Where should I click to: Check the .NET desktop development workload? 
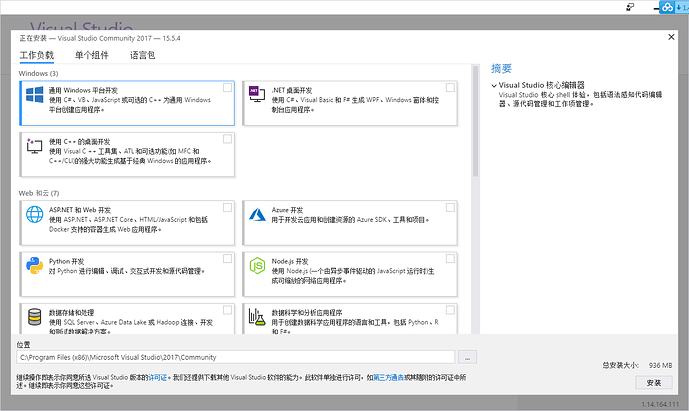[450, 87]
